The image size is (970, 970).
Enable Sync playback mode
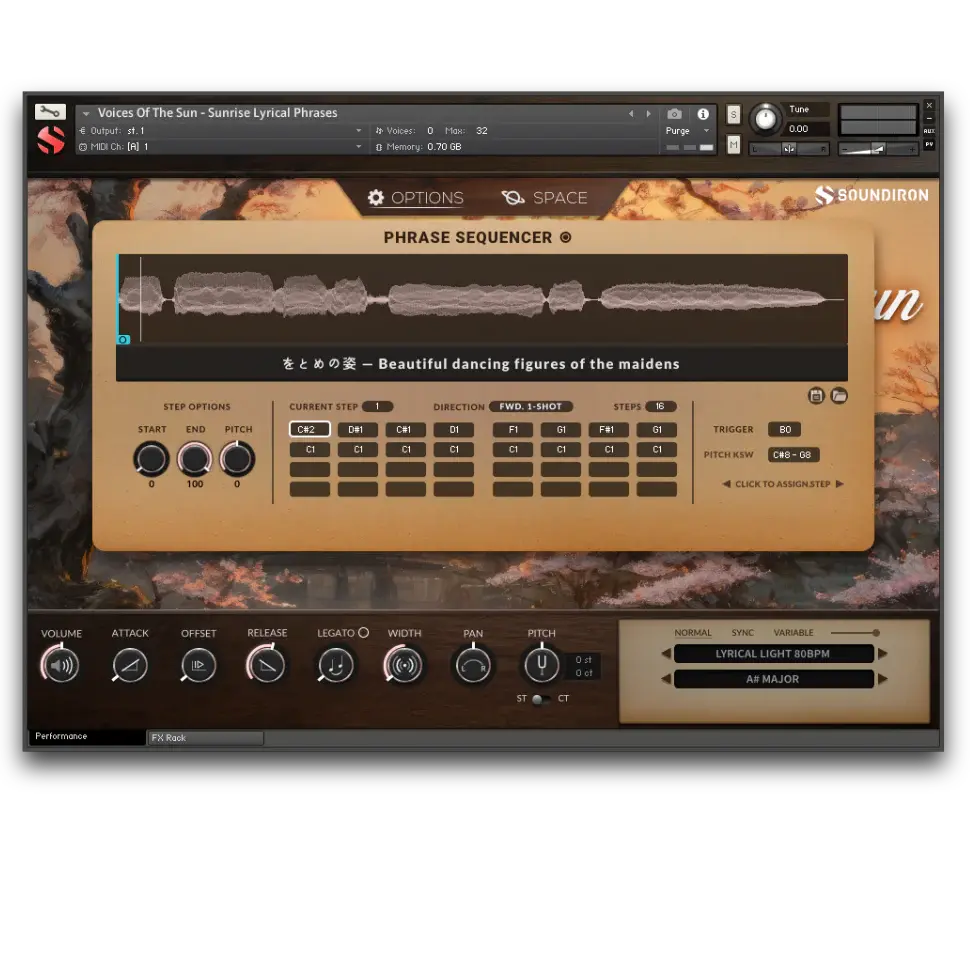pos(741,632)
